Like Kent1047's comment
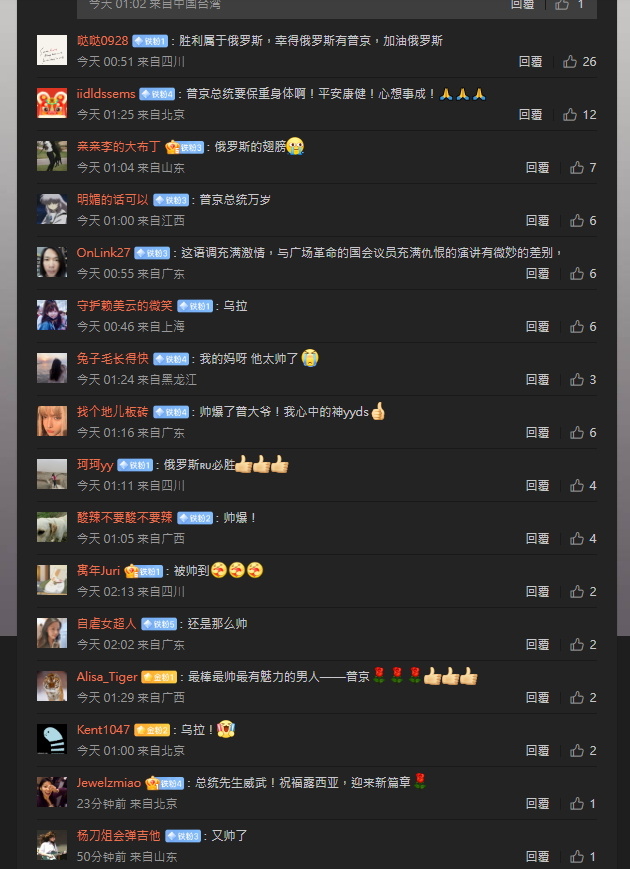 click(x=577, y=750)
